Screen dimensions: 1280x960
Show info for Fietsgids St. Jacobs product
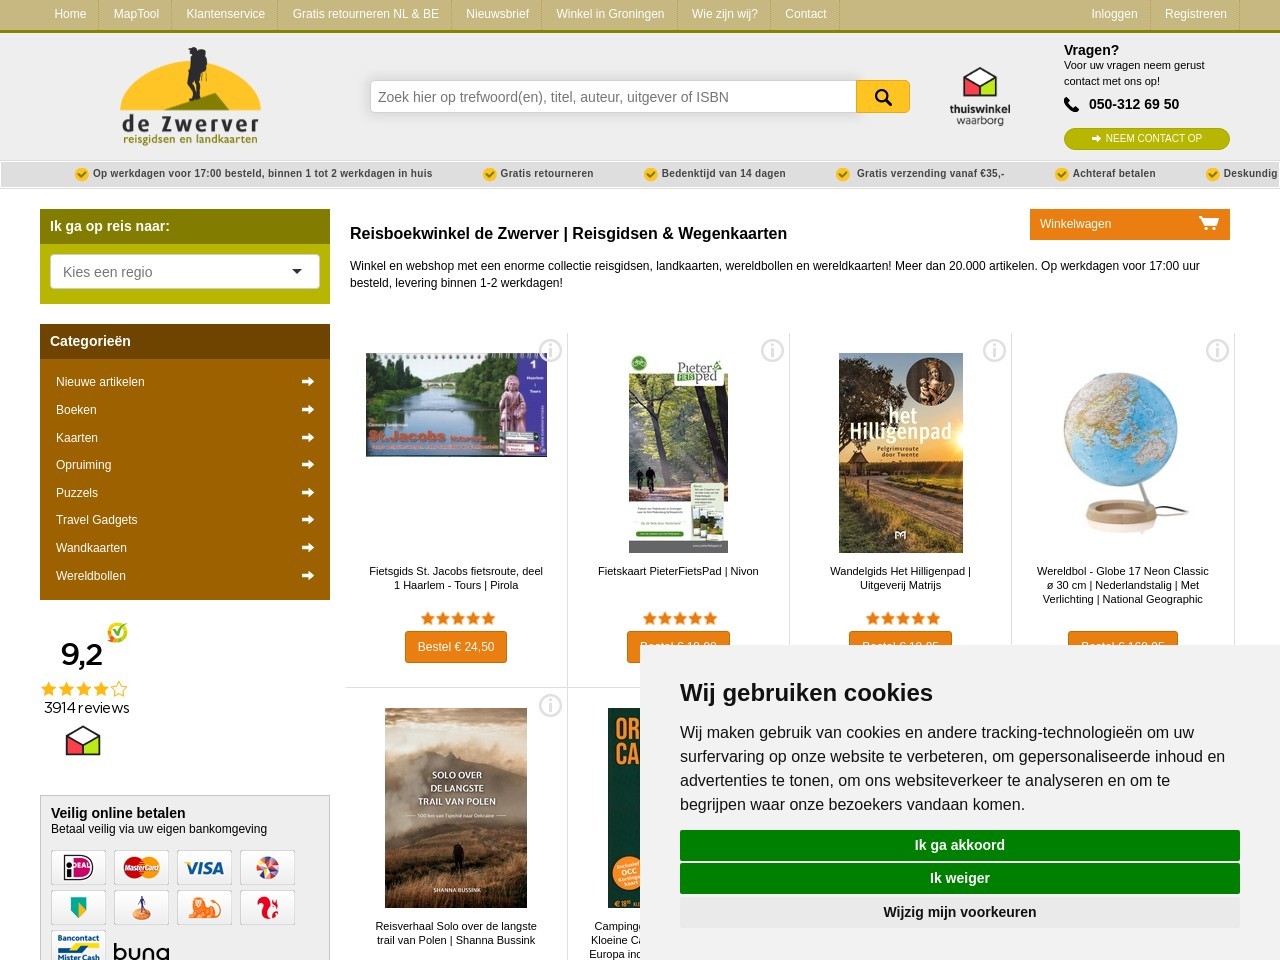tap(551, 350)
